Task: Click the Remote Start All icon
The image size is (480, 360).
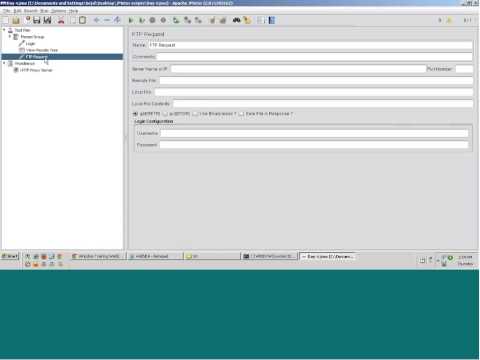Action: point(176,20)
